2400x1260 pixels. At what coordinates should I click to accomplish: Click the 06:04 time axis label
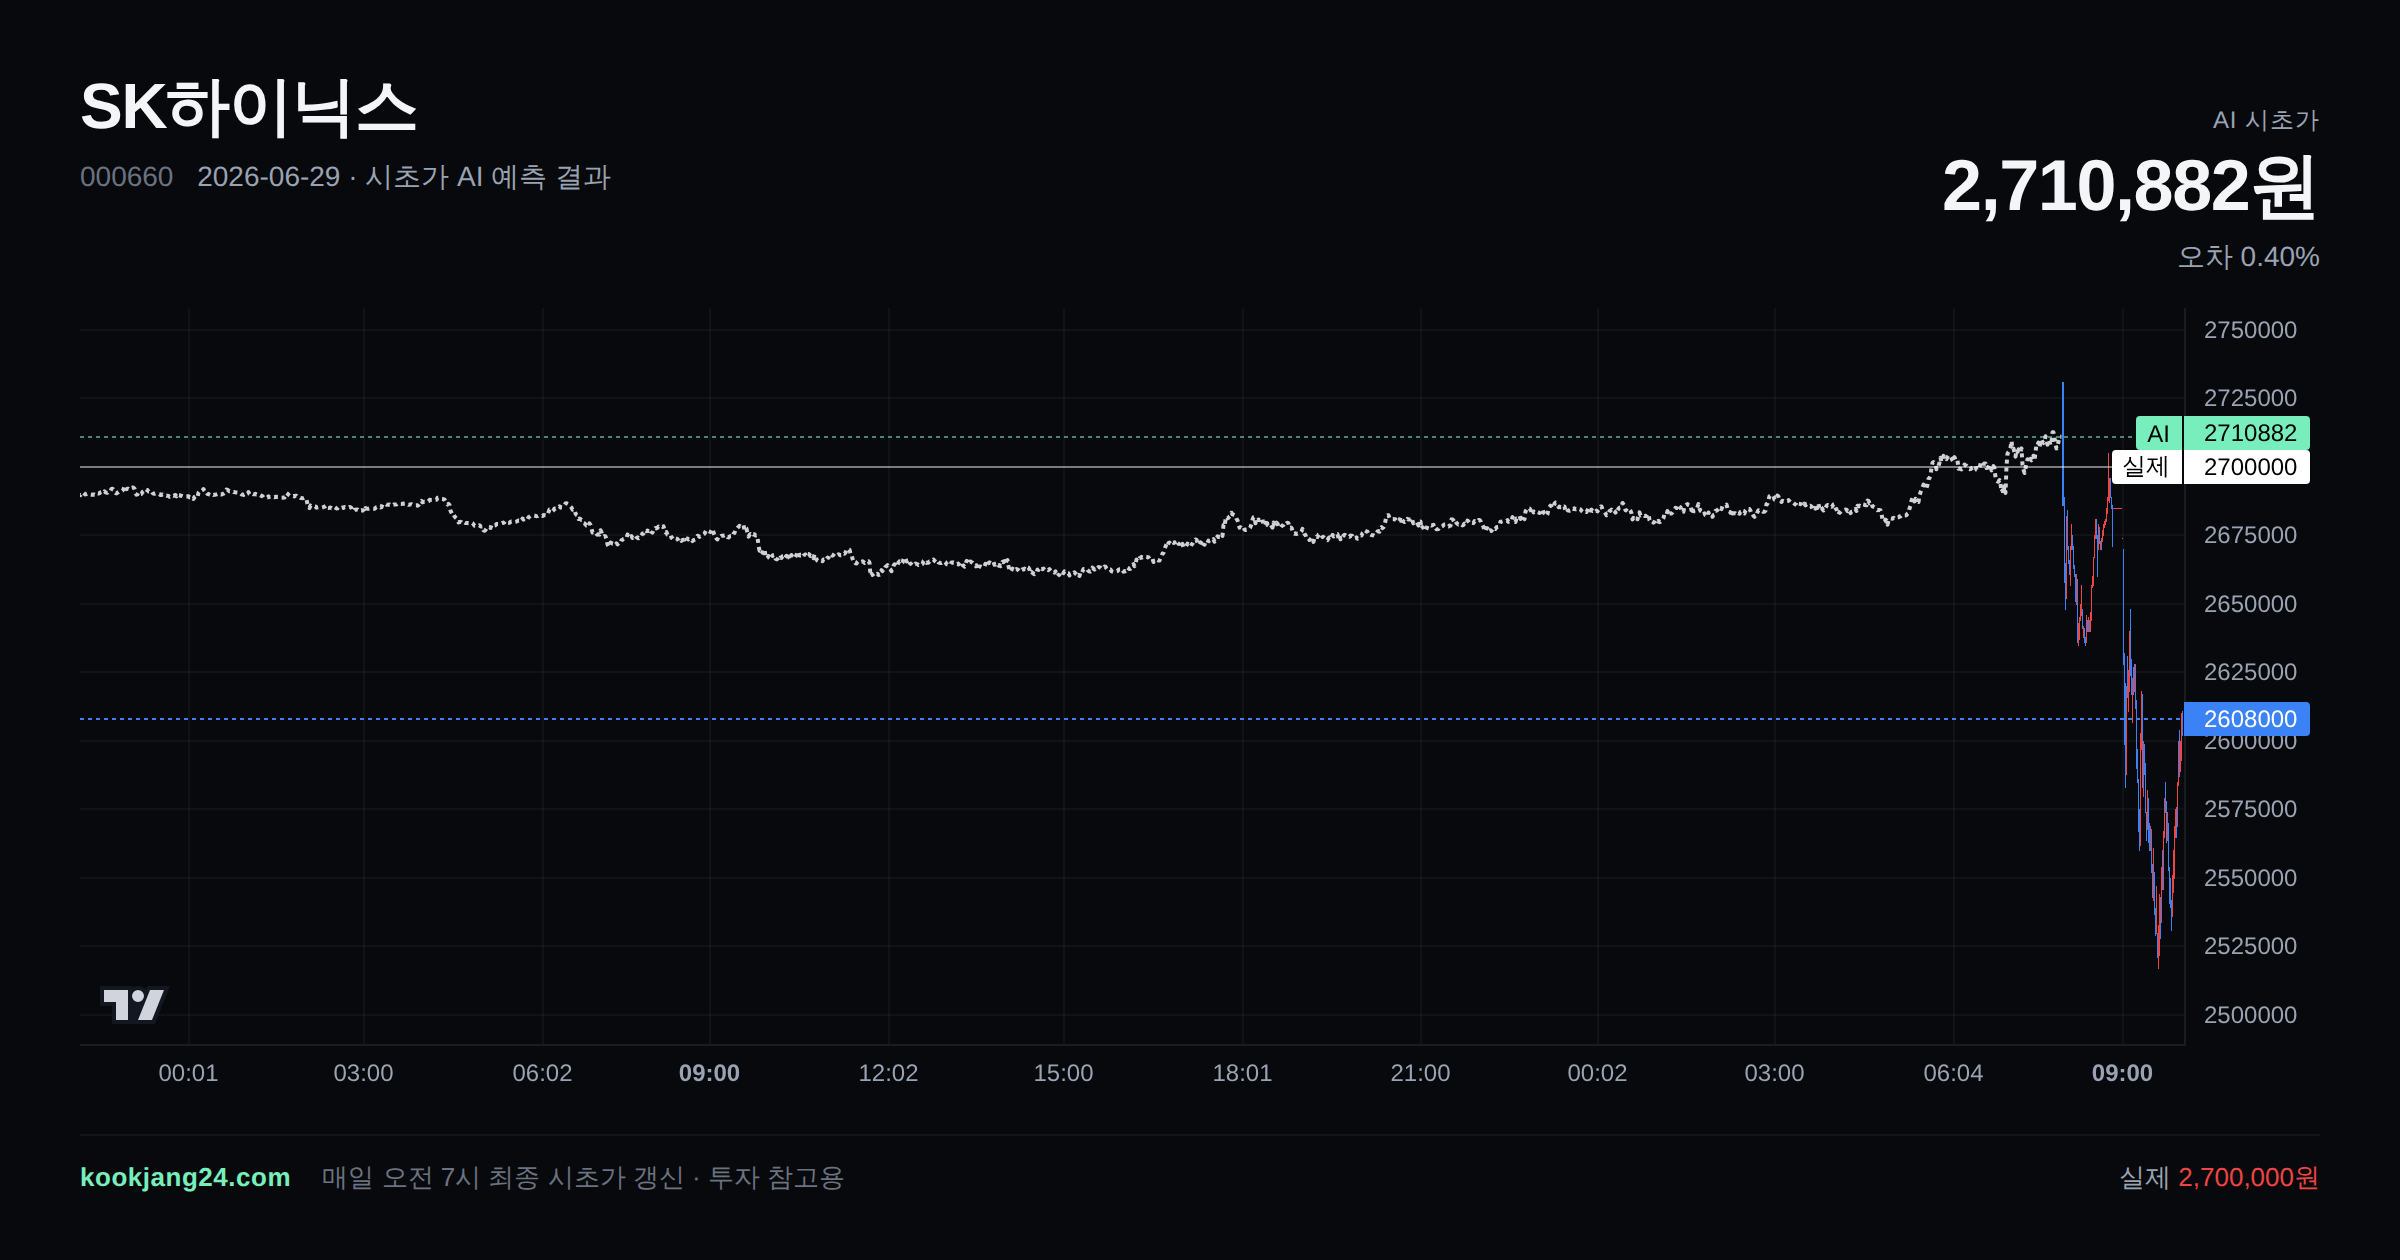pos(1953,1073)
